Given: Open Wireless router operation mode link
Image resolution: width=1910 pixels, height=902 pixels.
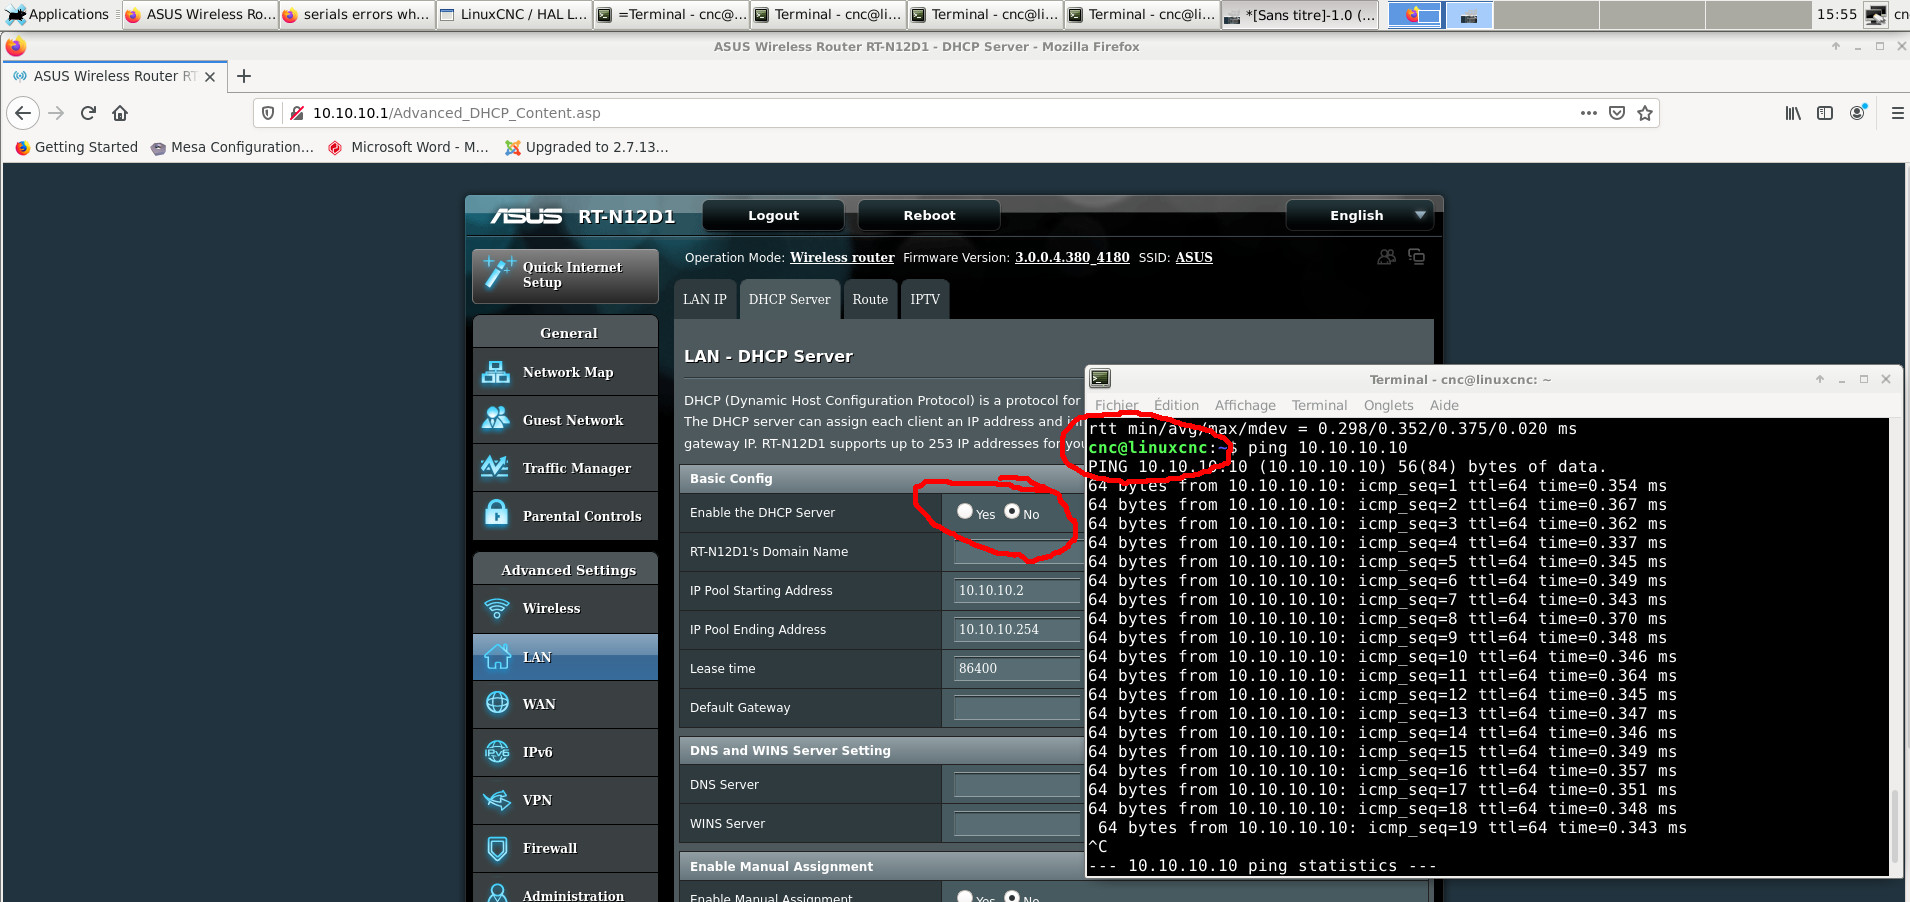Looking at the screenshot, I should pos(842,257).
